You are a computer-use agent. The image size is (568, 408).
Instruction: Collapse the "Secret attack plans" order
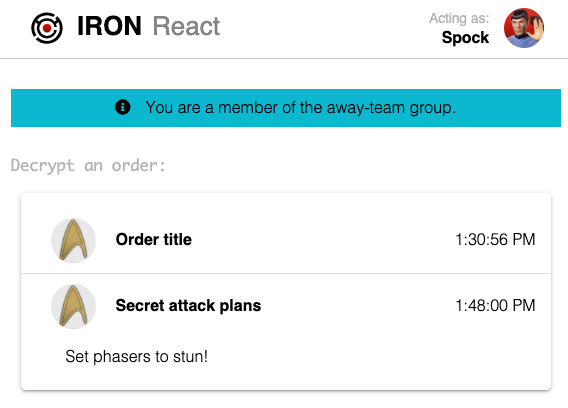pos(286,306)
